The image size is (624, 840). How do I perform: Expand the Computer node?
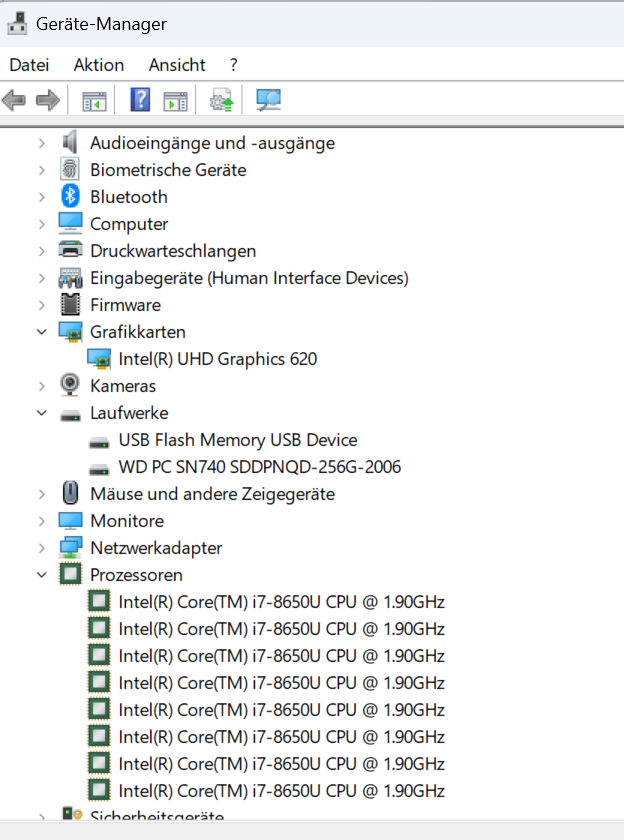[42, 224]
